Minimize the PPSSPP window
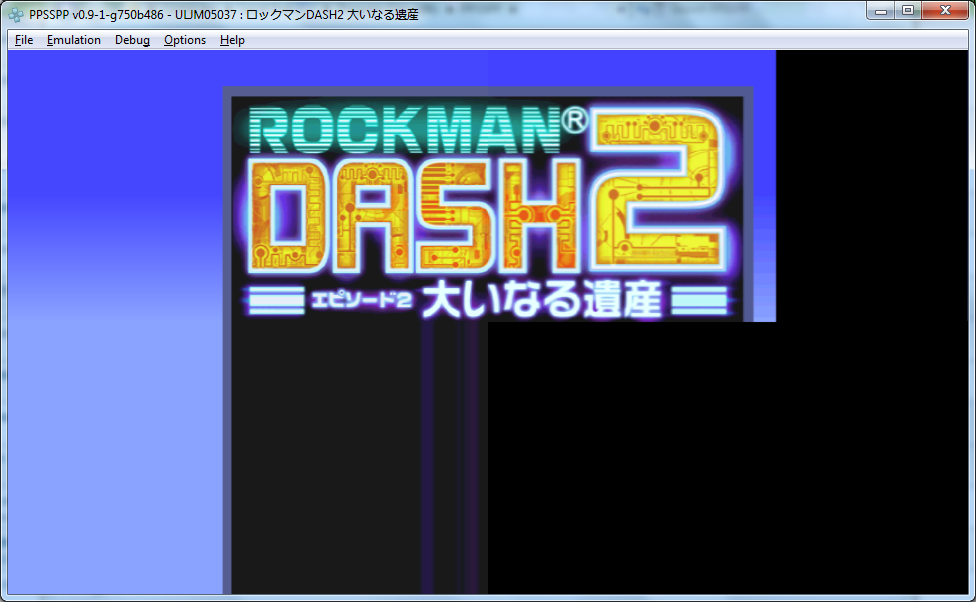The height and width of the screenshot is (602, 976). (883, 11)
